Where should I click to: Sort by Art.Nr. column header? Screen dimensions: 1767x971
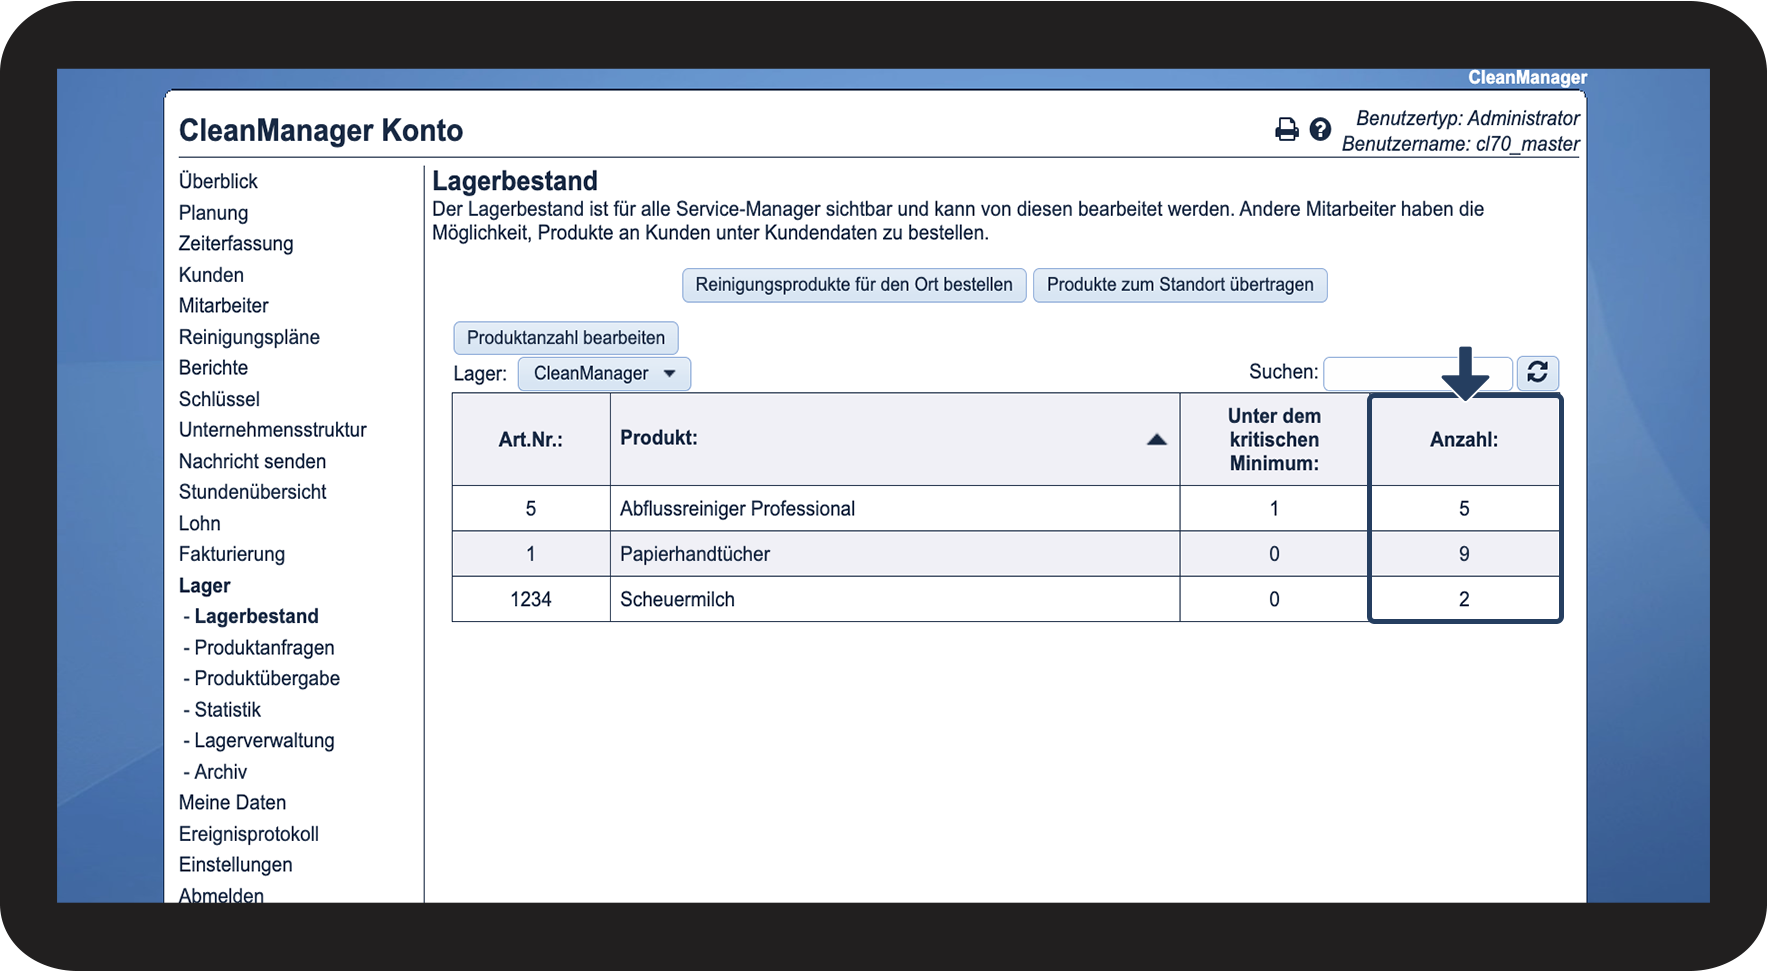pyautogui.click(x=530, y=439)
